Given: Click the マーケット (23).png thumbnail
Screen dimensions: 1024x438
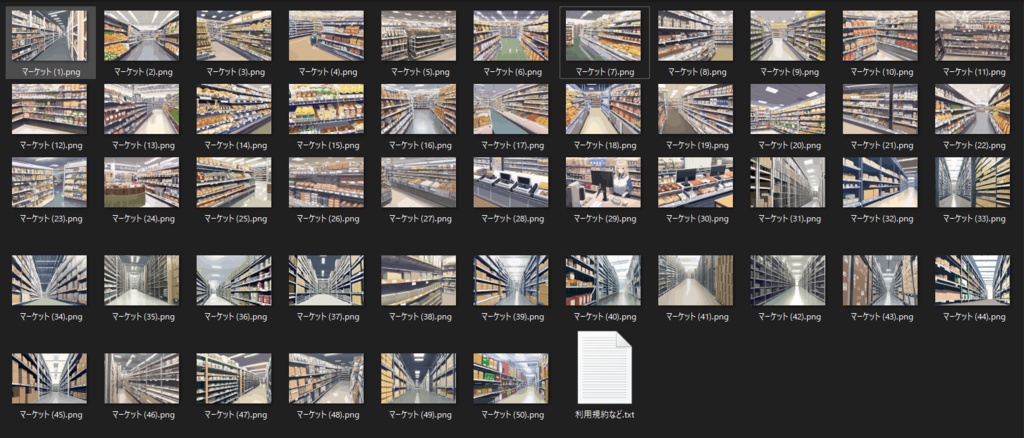Looking at the screenshot, I should coord(50,182).
